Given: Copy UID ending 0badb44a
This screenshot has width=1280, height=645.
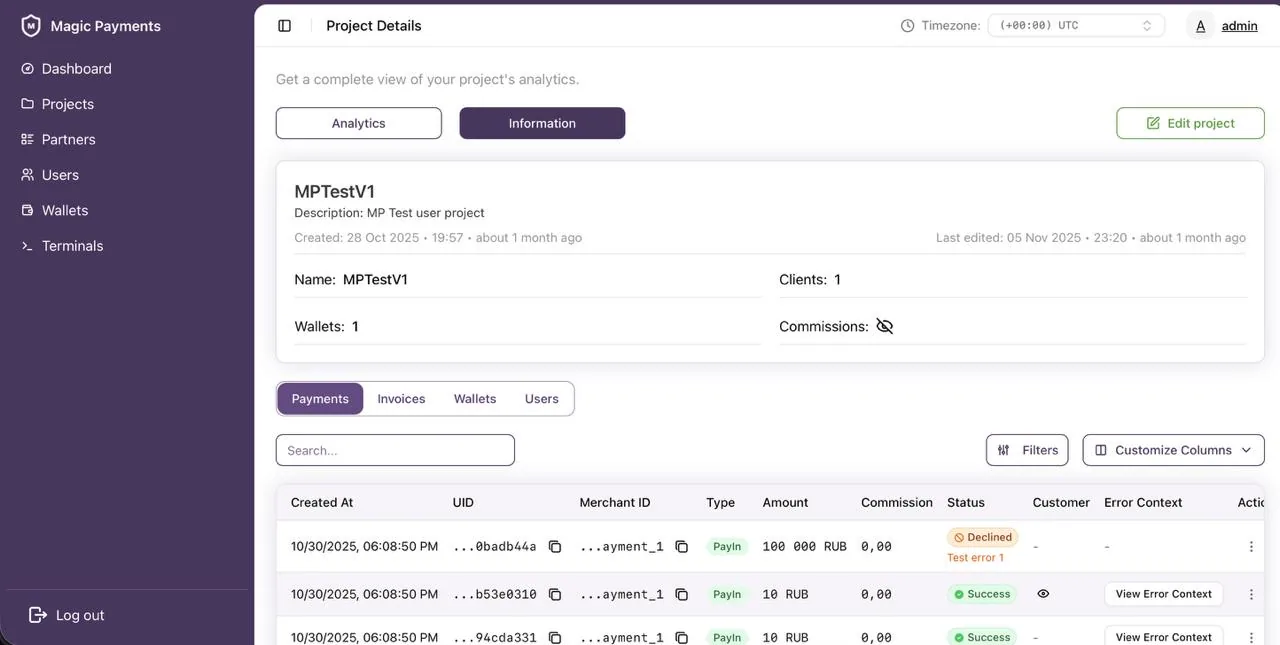Looking at the screenshot, I should click(x=555, y=547).
